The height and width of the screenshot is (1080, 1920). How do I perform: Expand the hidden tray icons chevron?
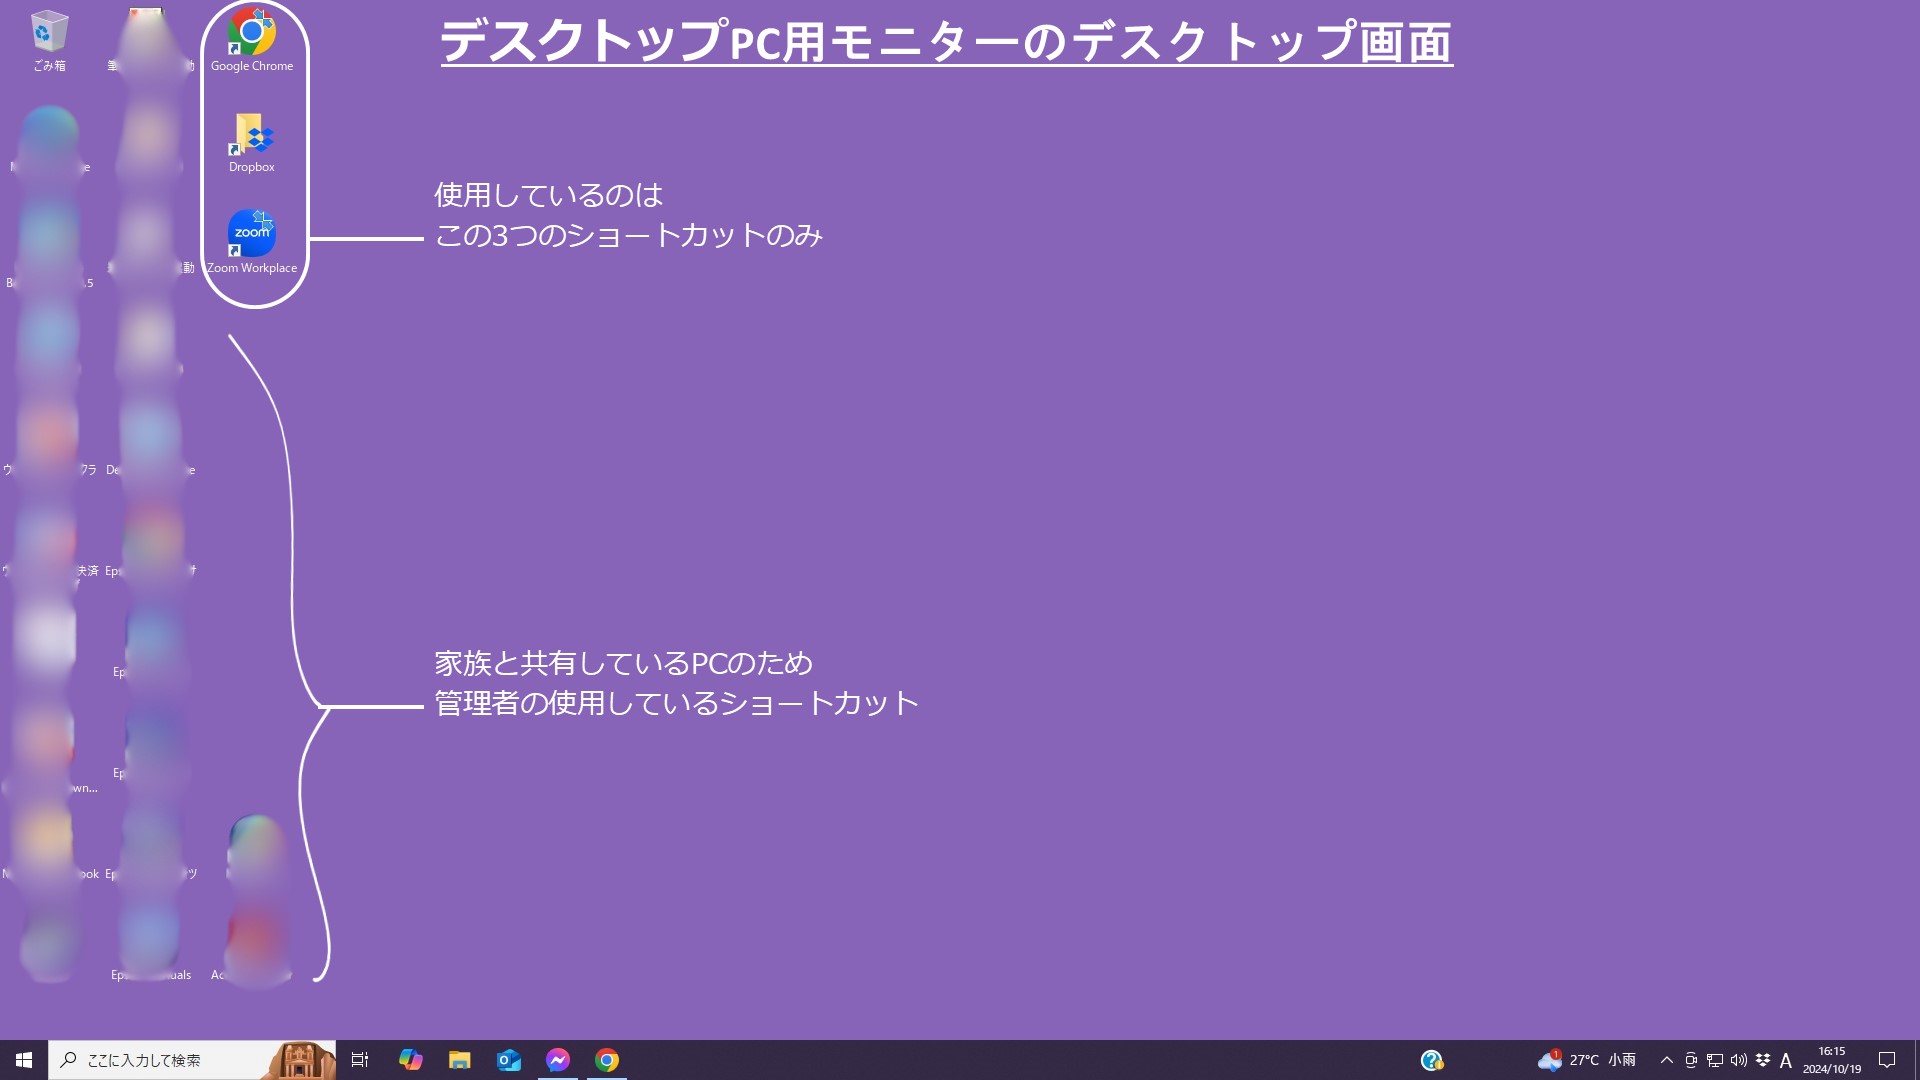pos(1666,1060)
